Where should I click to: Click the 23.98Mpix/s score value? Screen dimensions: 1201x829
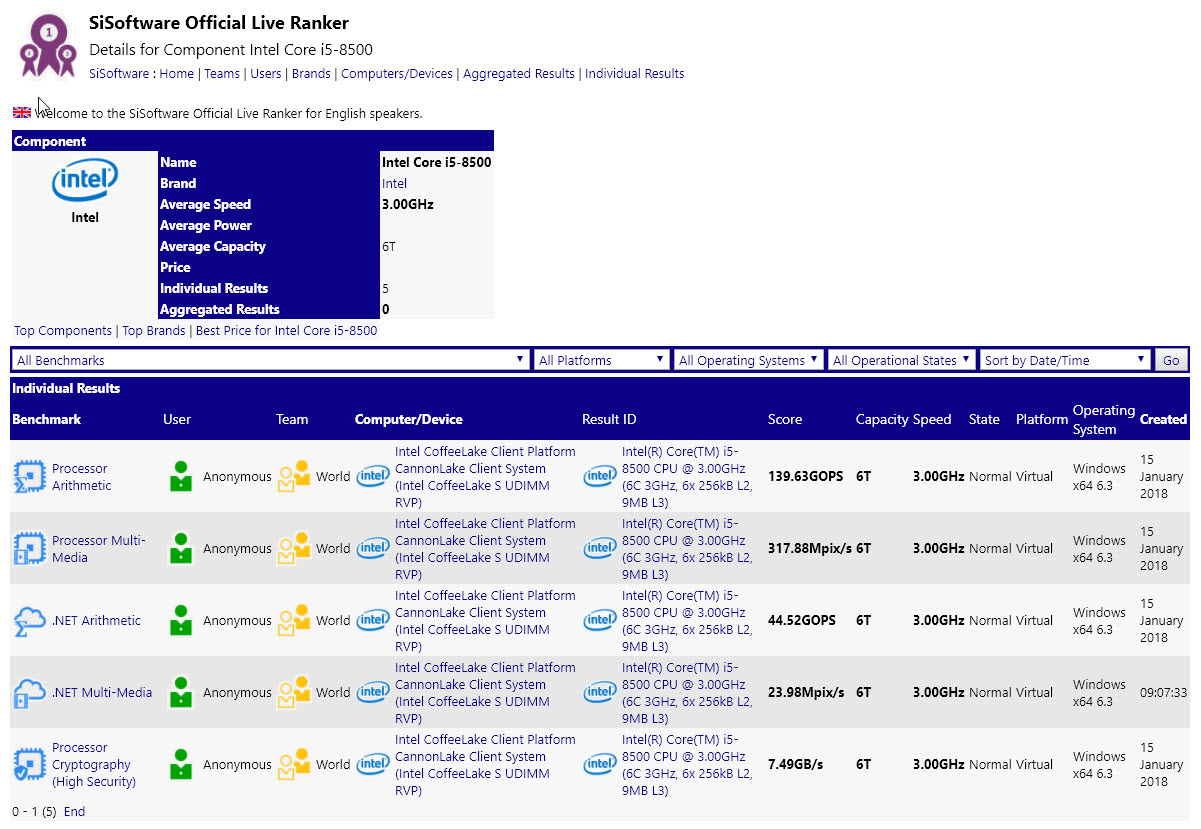[806, 693]
